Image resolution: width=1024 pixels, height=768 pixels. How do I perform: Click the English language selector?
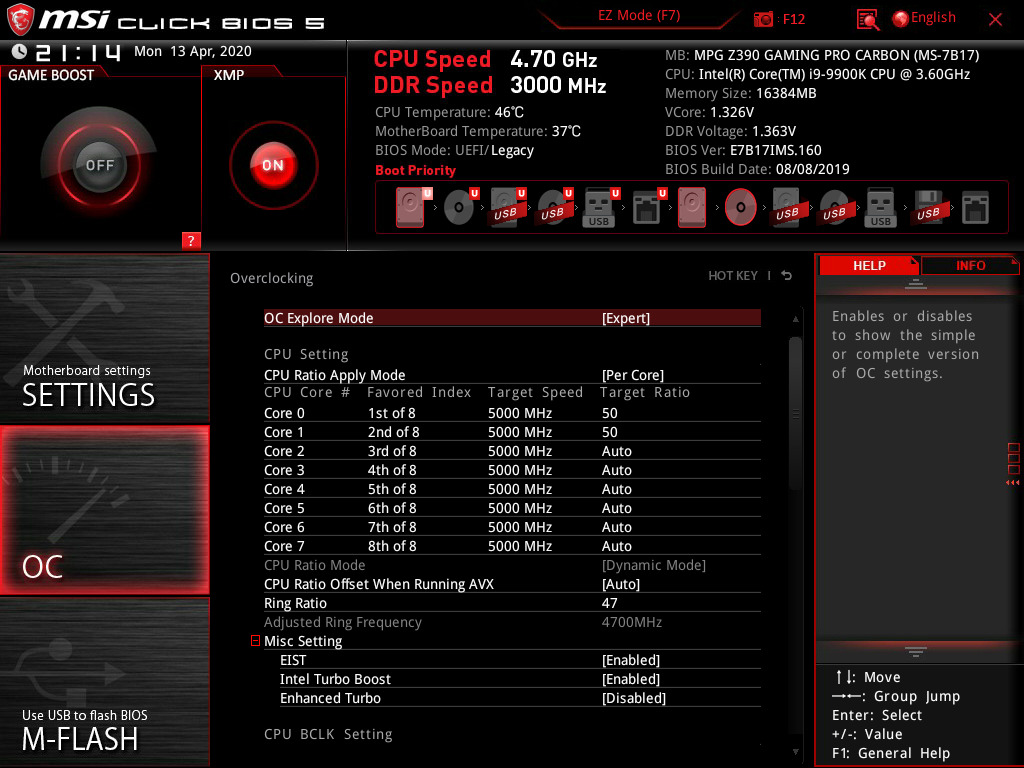click(x=924, y=17)
